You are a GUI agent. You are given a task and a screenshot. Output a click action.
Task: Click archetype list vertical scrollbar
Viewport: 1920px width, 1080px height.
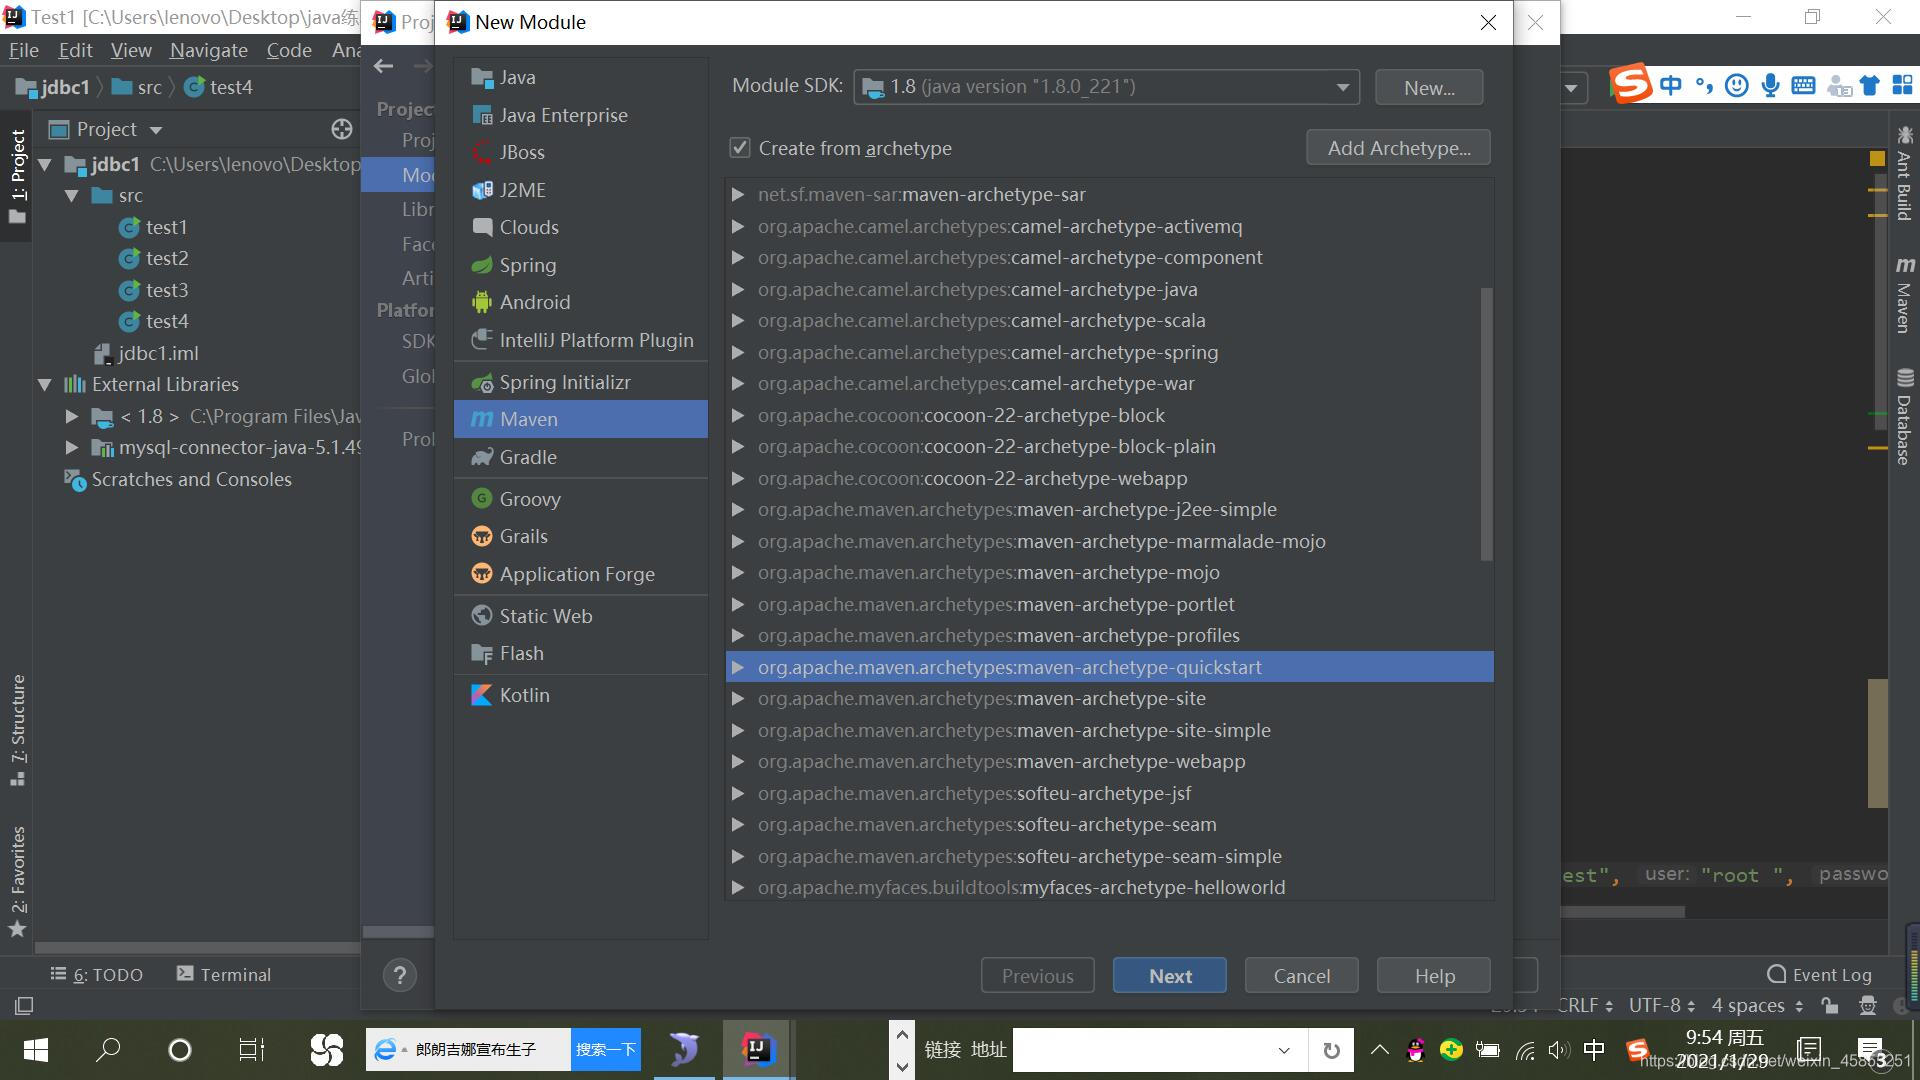pyautogui.click(x=1486, y=424)
